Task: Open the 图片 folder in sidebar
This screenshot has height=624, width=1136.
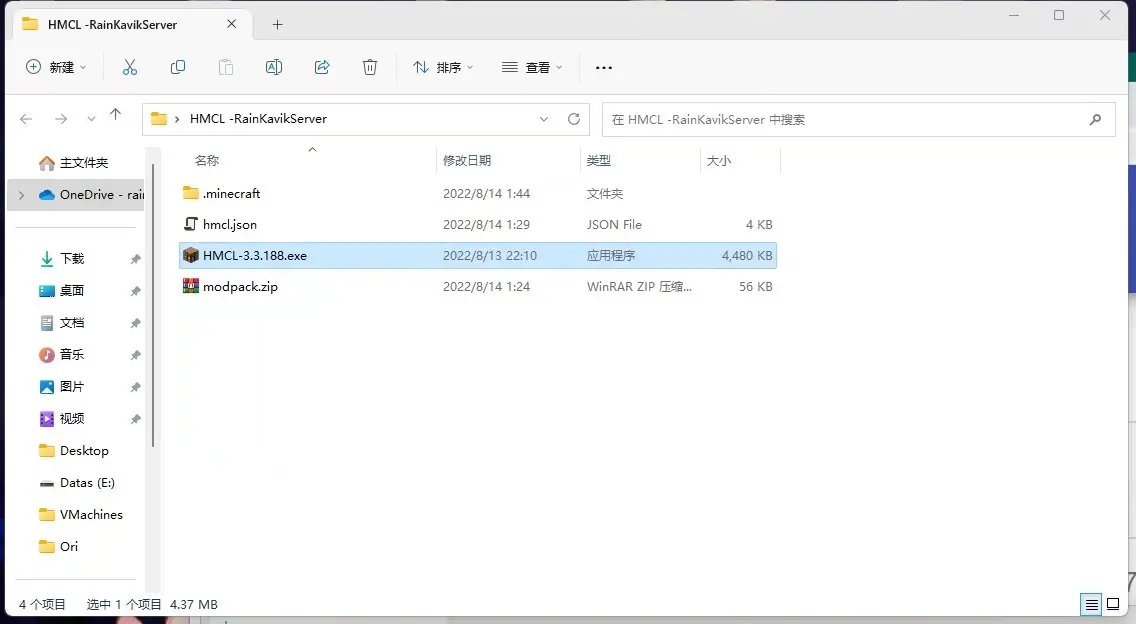Action: [70, 386]
